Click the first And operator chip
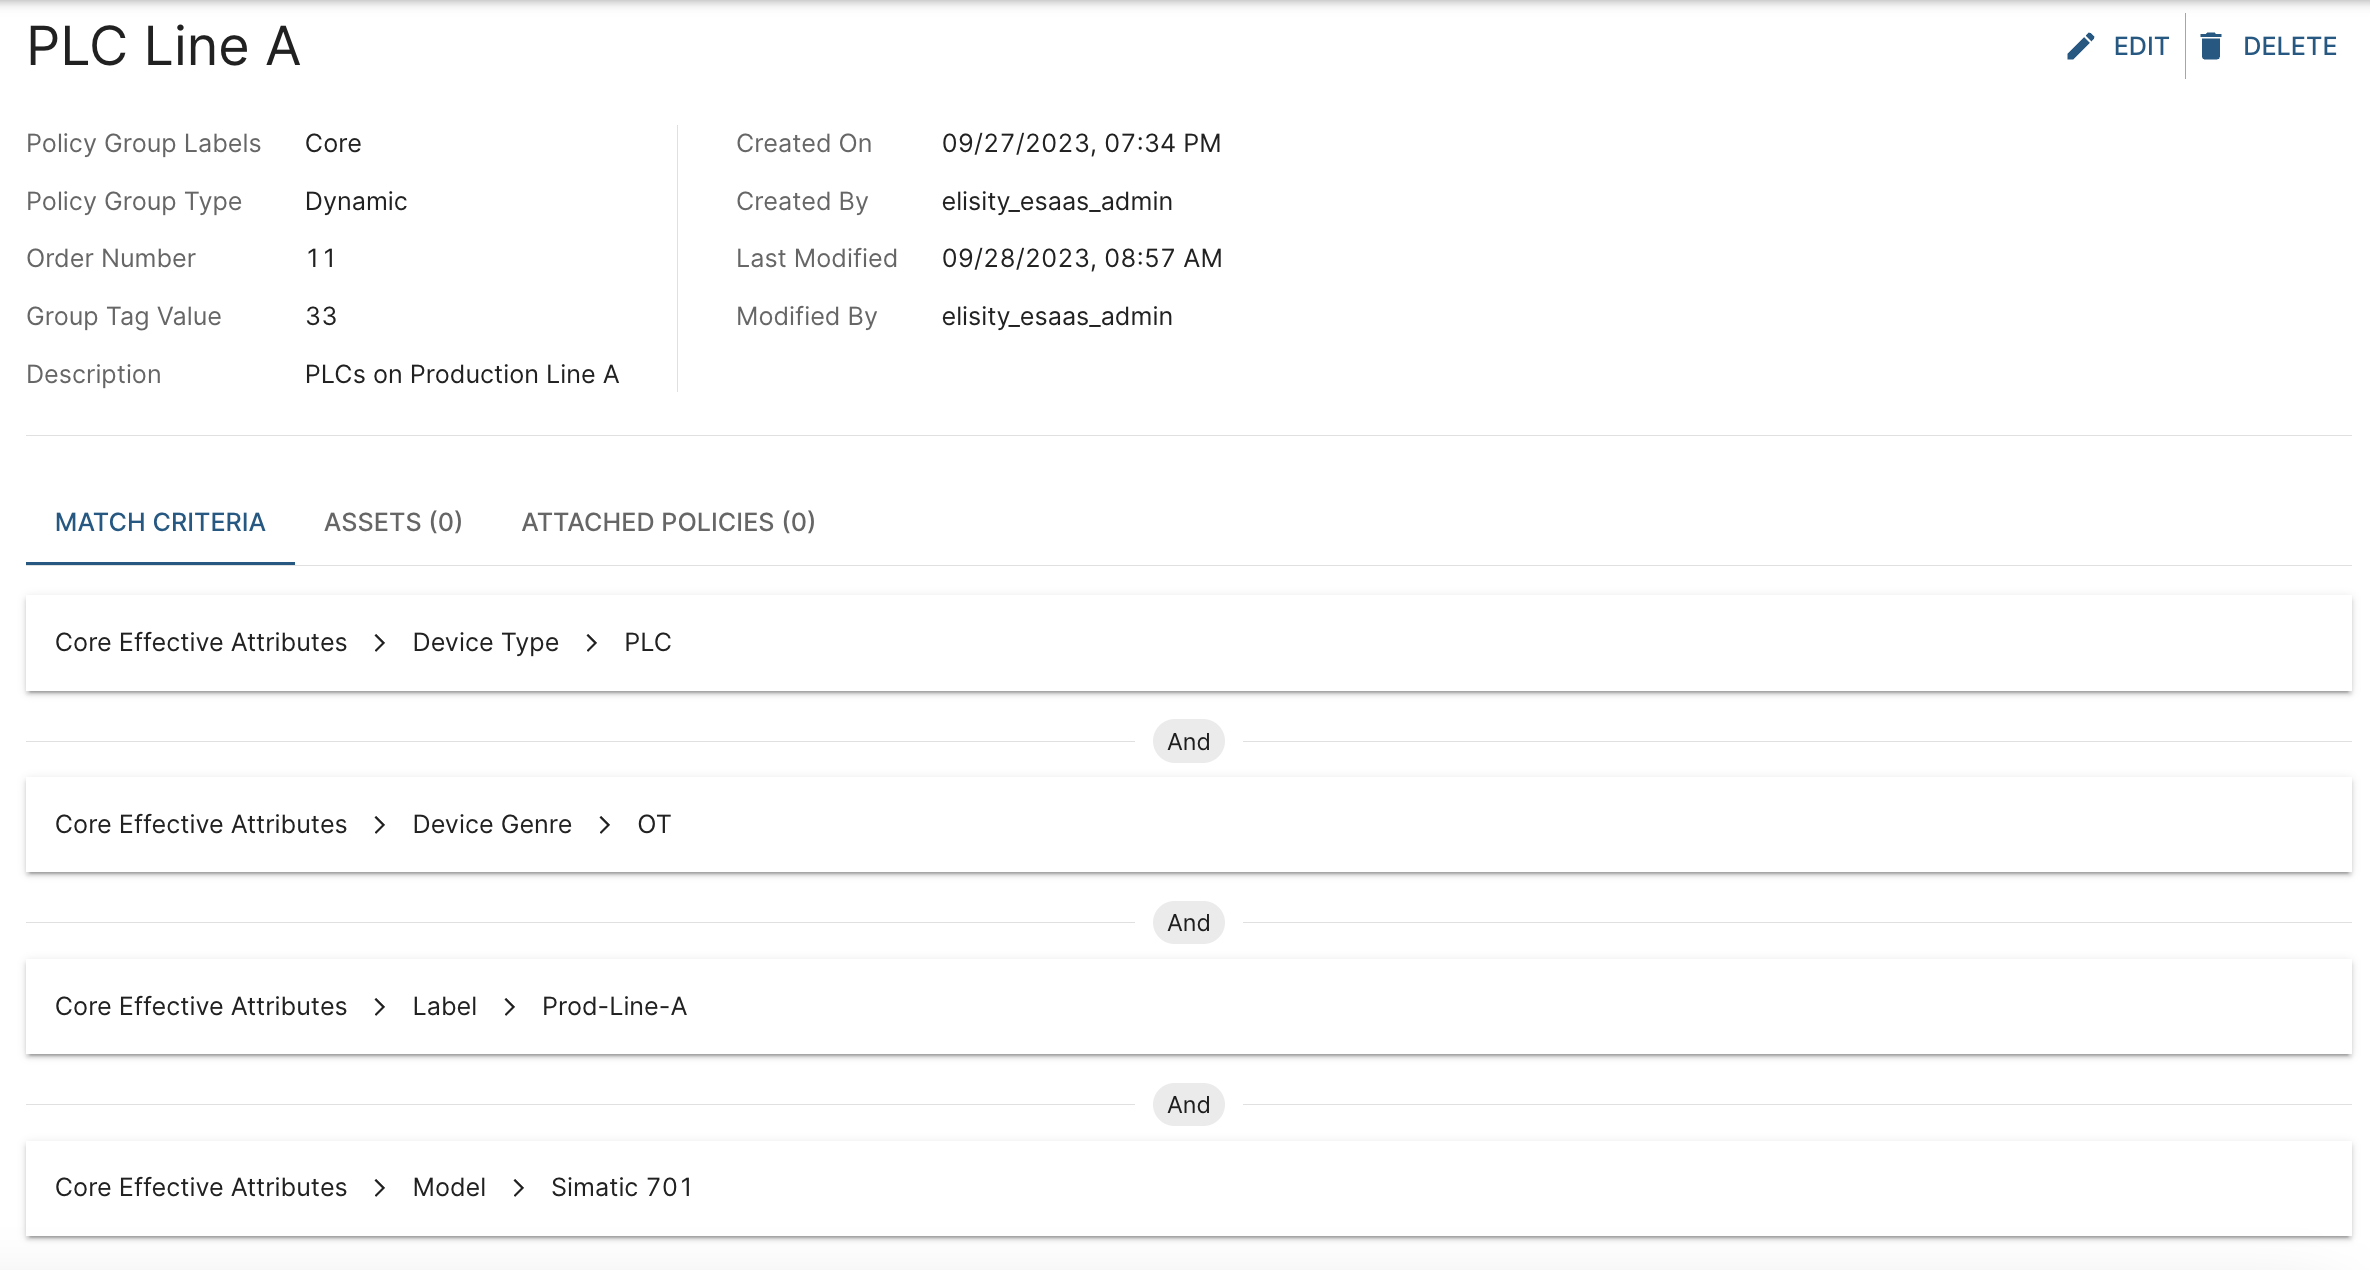Image resolution: width=2370 pixels, height=1270 pixels. [x=1188, y=742]
